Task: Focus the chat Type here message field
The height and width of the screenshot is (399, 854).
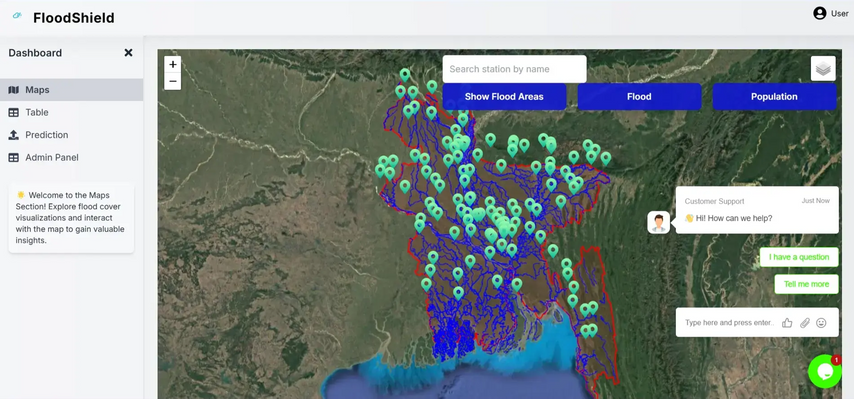Action: 729,323
